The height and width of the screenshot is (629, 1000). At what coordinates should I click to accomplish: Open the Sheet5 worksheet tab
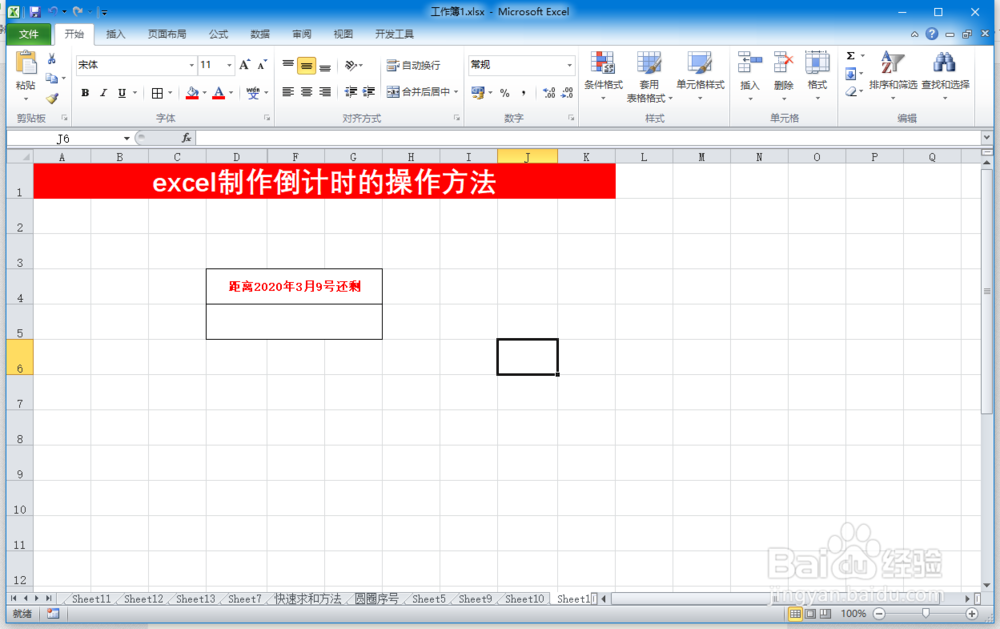click(x=429, y=599)
